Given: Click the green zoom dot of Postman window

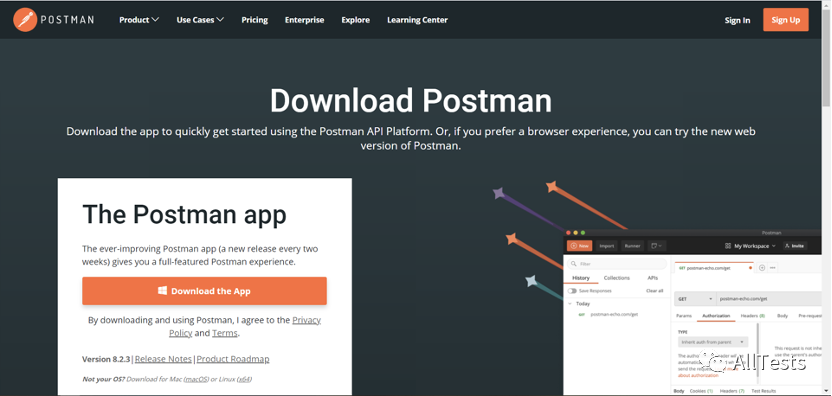Looking at the screenshot, I should click(x=583, y=233).
